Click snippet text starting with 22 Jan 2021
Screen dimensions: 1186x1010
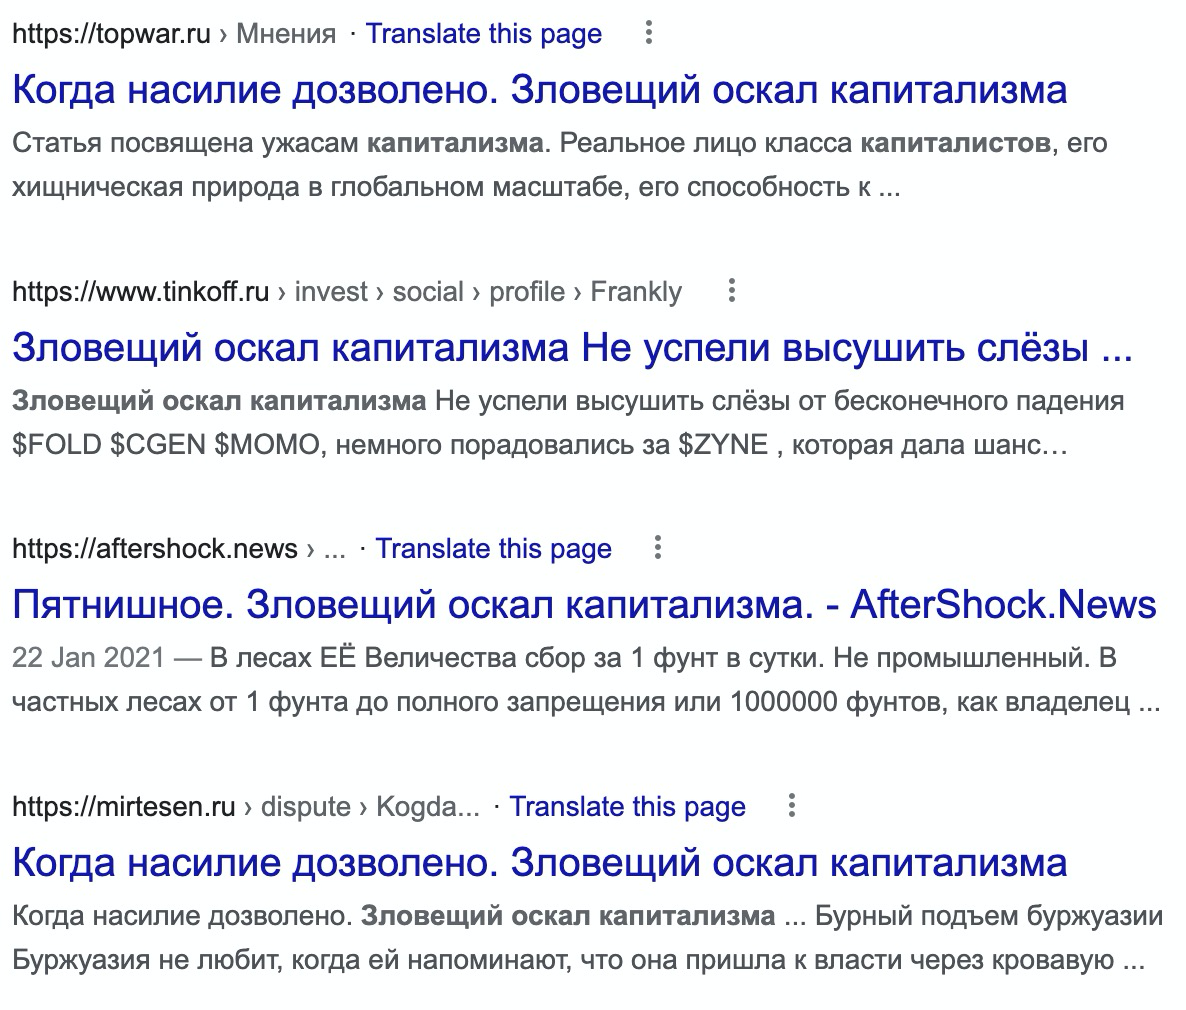tap(586, 680)
